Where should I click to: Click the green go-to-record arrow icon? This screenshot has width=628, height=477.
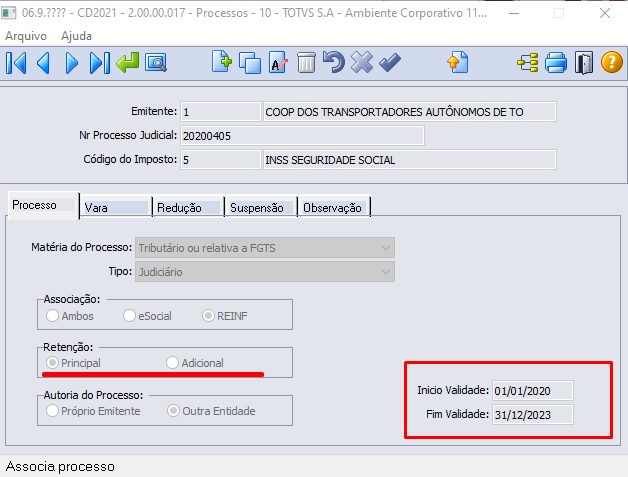128,62
